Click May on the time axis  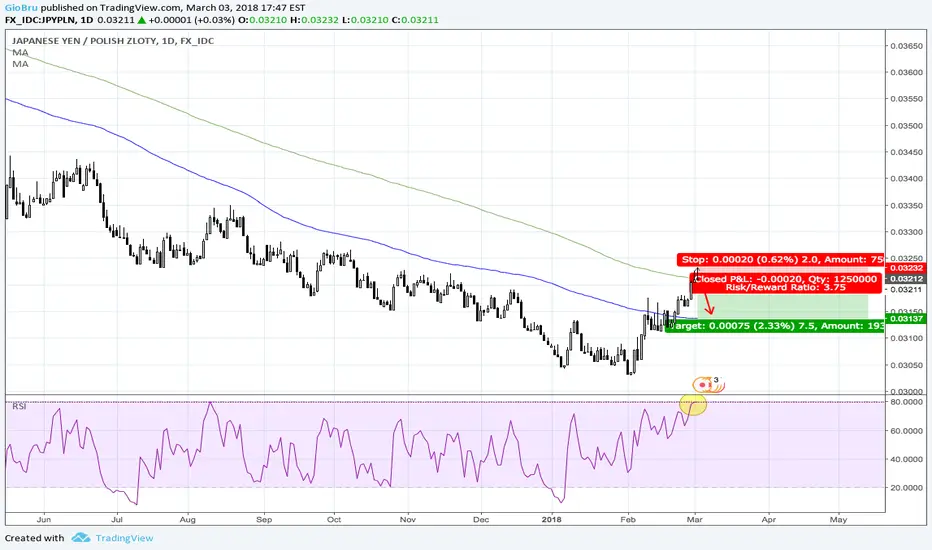838,519
